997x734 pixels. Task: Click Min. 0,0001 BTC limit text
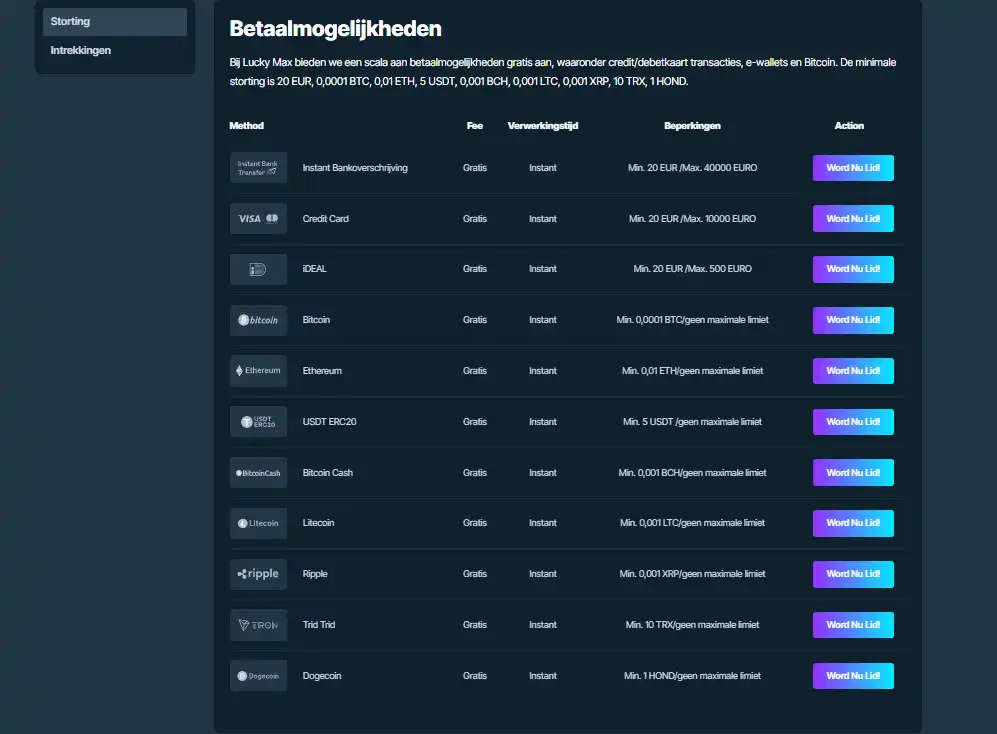tap(692, 320)
